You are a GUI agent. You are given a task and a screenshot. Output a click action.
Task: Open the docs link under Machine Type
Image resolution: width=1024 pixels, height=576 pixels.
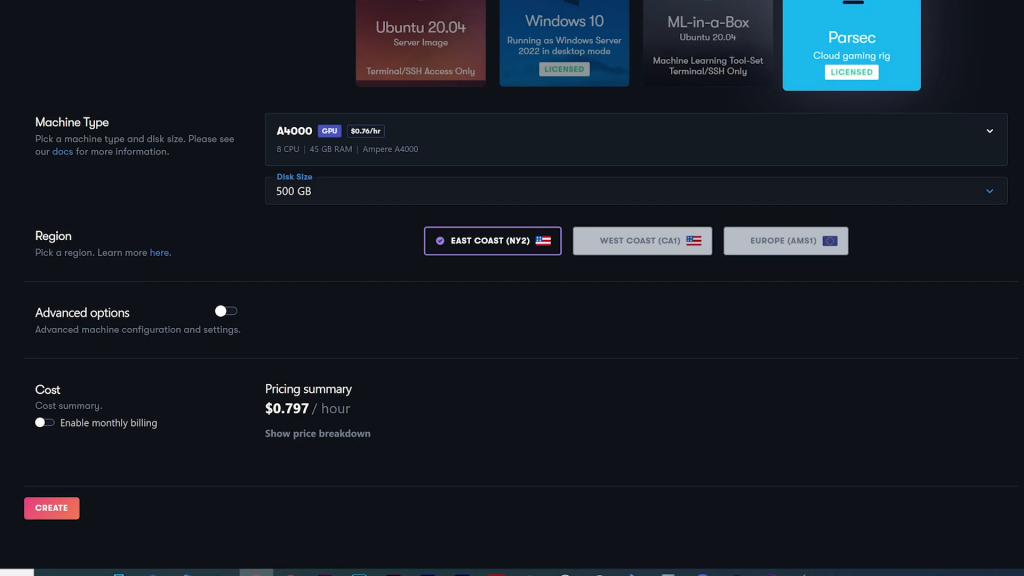tap(63, 152)
